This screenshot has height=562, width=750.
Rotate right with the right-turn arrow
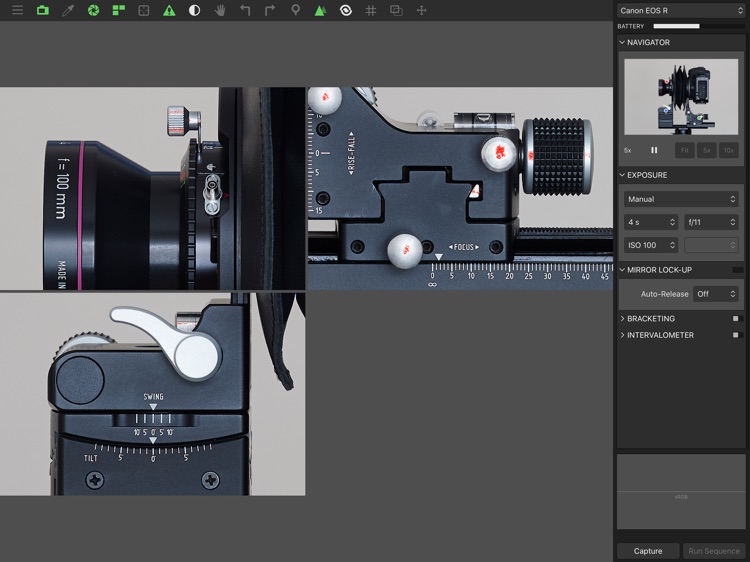click(270, 10)
